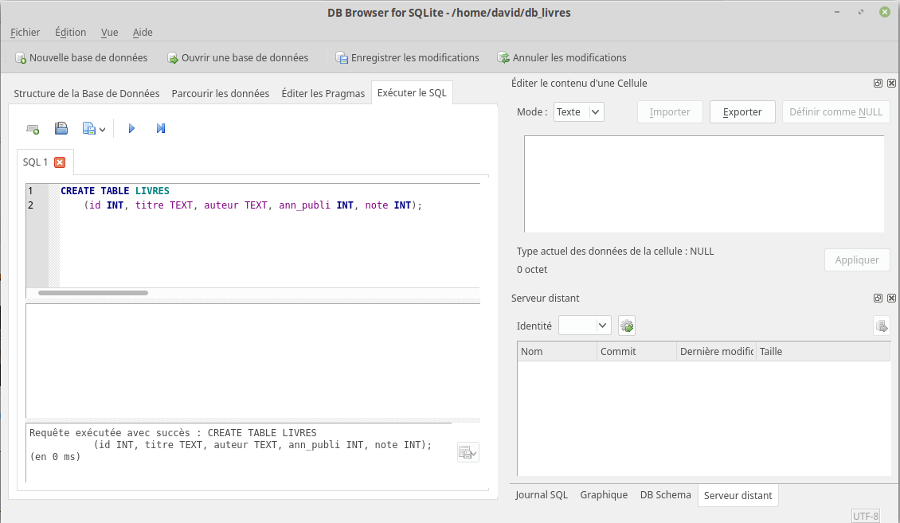Click the Exporter button

(x=742, y=112)
